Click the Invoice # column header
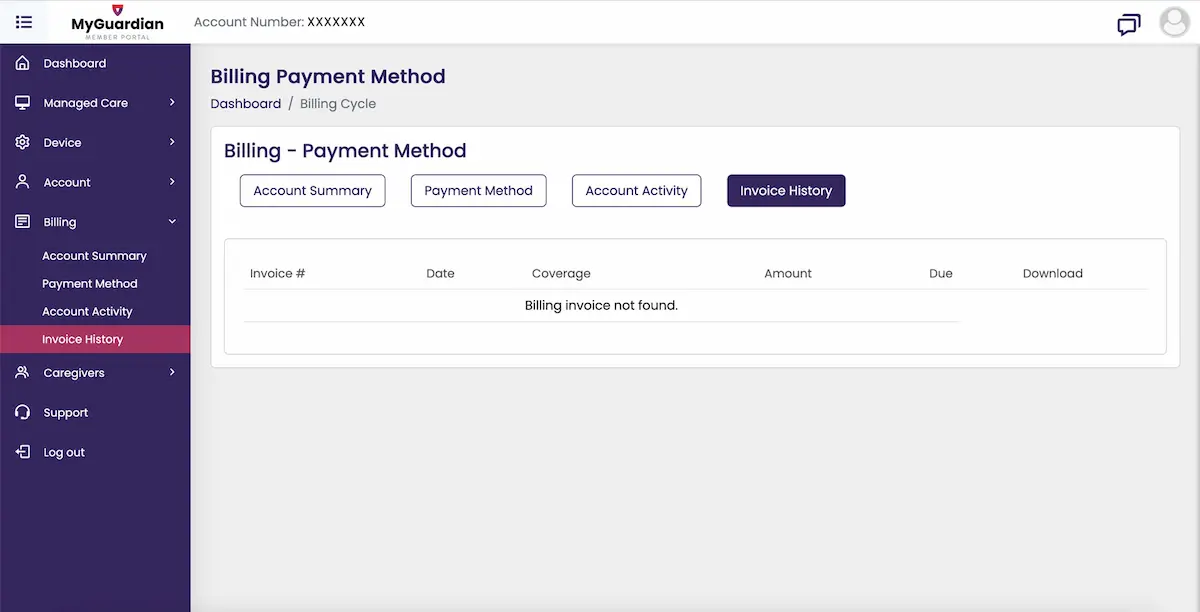The width and height of the screenshot is (1200, 612). pos(277,272)
